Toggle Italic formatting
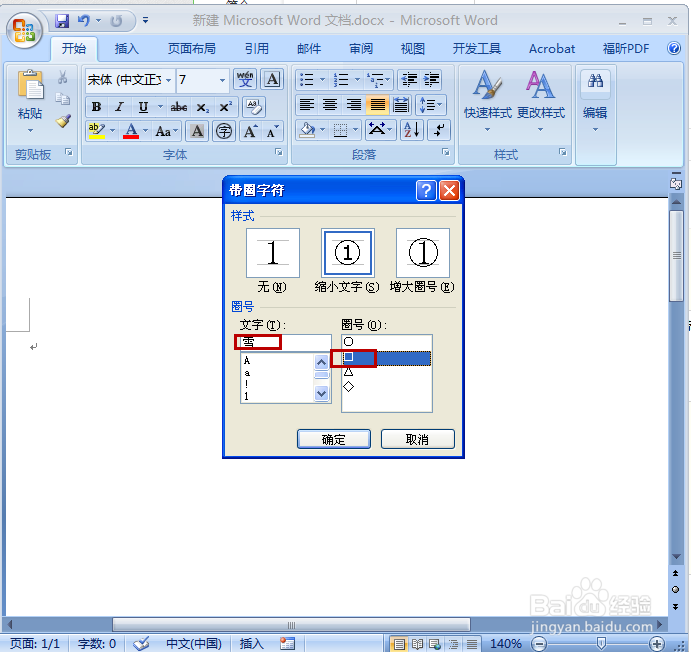The width and height of the screenshot is (691, 652). pos(119,107)
